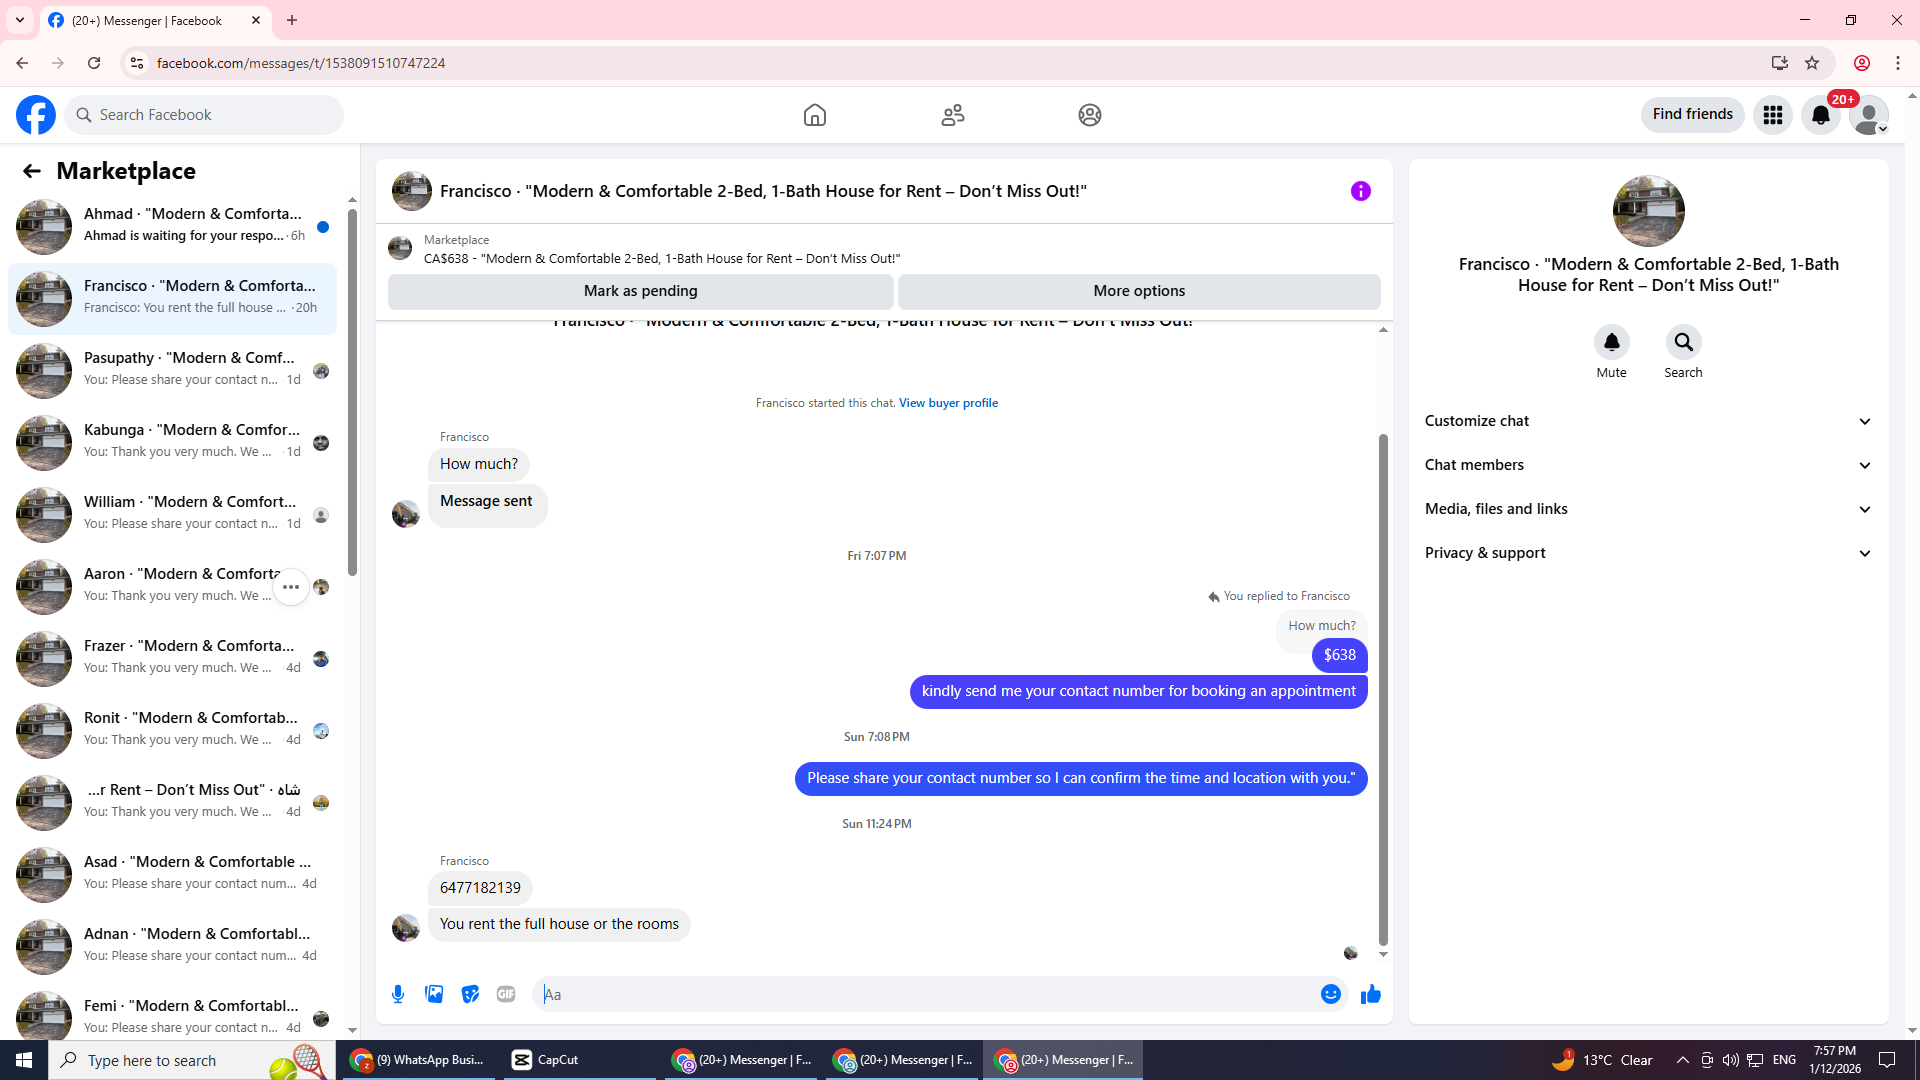Click the voice clip microphone icon
Screen dimensions: 1920x1080
point(398,994)
